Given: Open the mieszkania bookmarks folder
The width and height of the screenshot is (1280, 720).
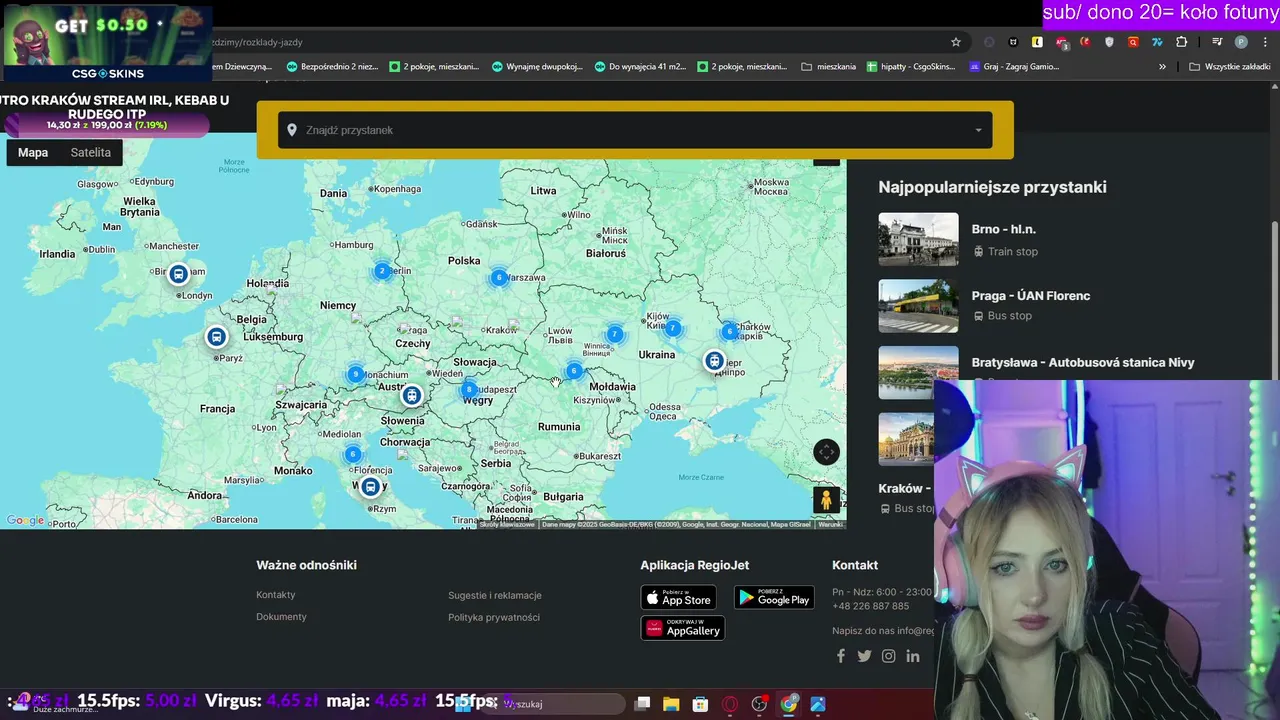Looking at the screenshot, I should [x=829, y=67].
